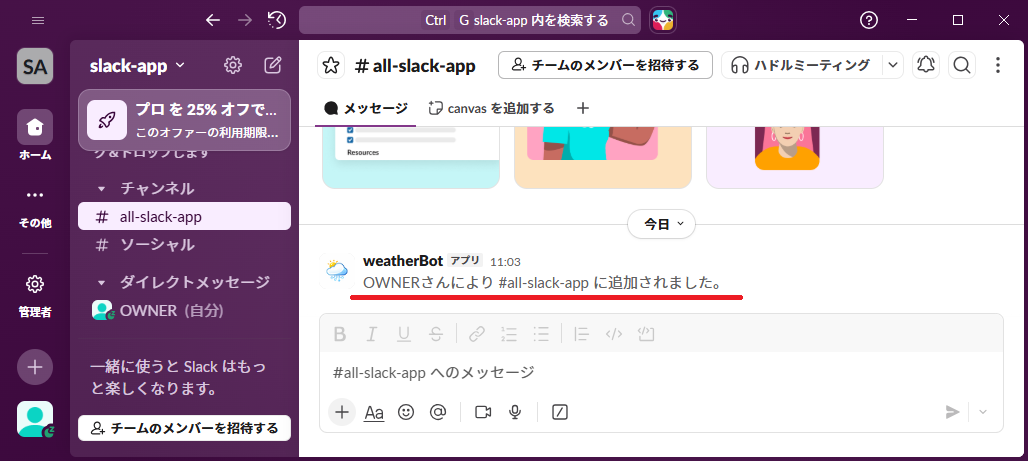Open the ホーム home view

(x=35, y=135)
